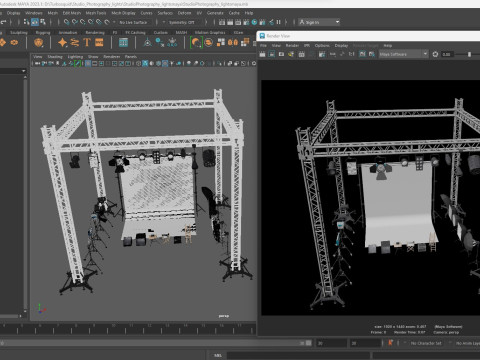Image resolution: width=480 pixels, height=360 pixels.
Task: Click the exposure gear icon in Render View
Action: pyautogui.click(x=435, y=54)
